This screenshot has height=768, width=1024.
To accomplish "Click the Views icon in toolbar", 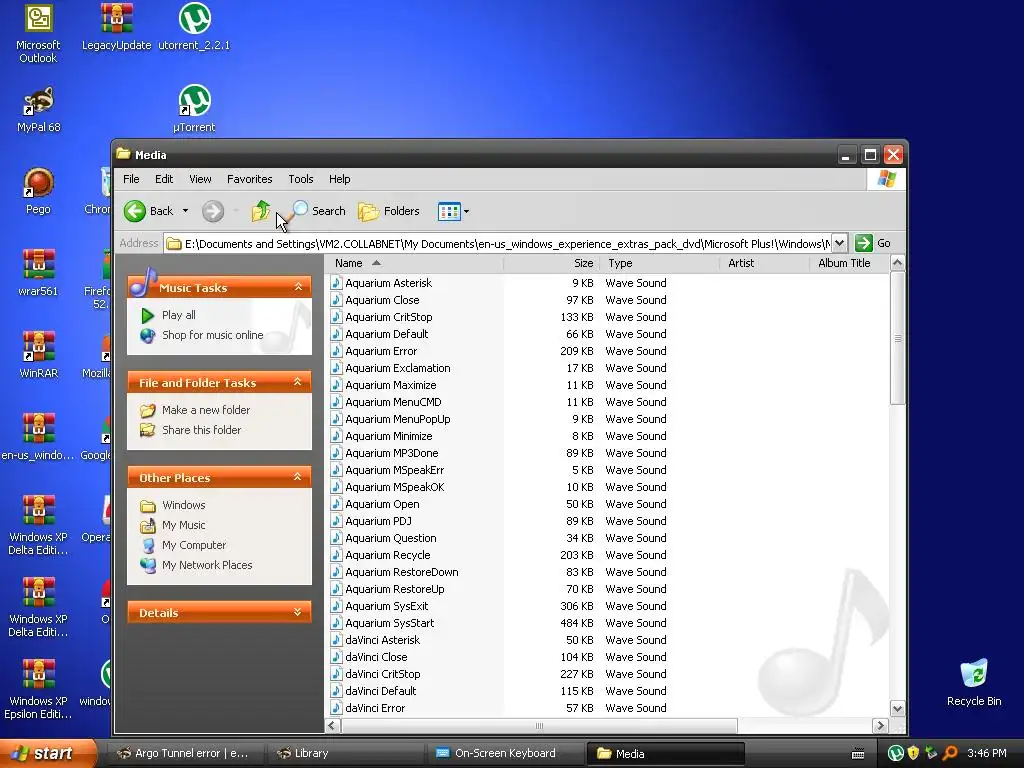I will pyautogui.click(x=449, y=211).
